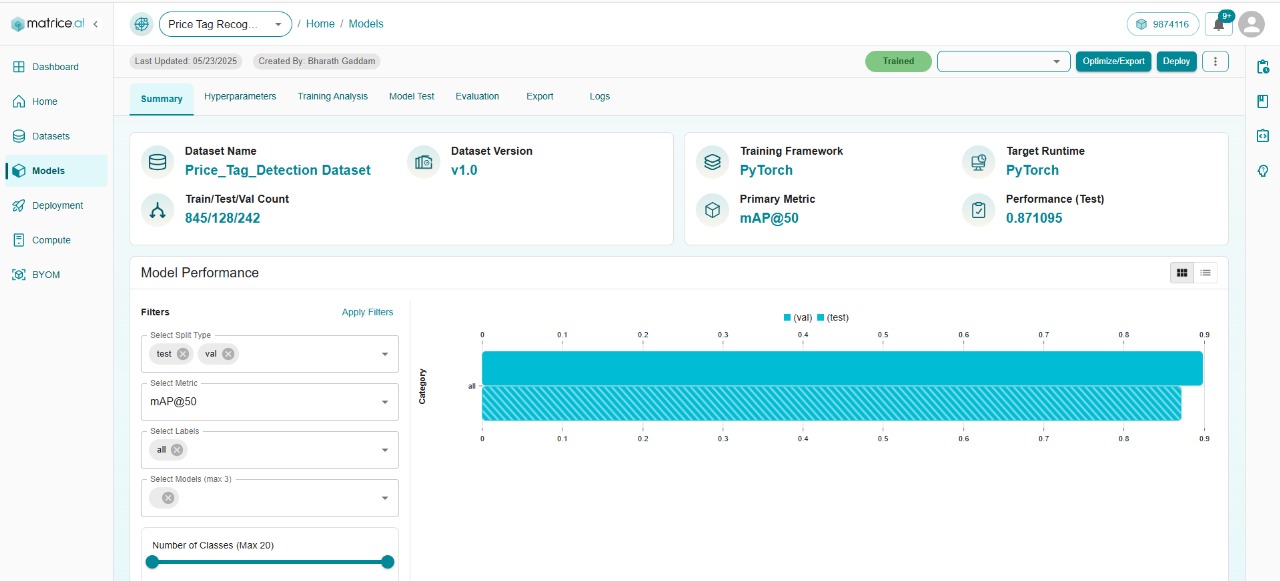Image resolution: width=1280 pixels, height=581 pixels.
Task: Expand the Select Models dropdown
Action: [385, 498]
